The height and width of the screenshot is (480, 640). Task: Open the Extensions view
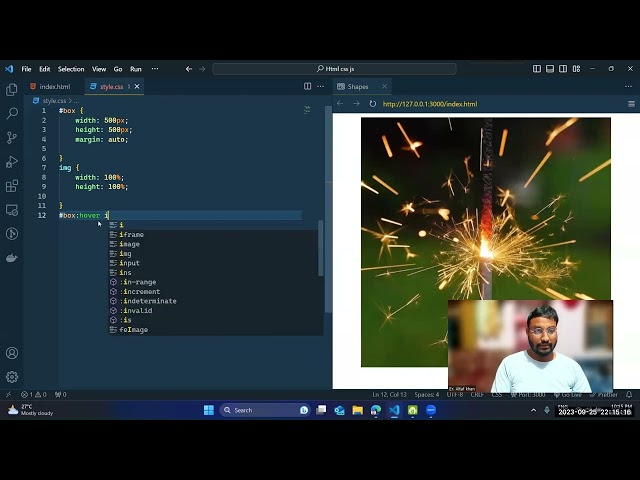coord(12,186)
